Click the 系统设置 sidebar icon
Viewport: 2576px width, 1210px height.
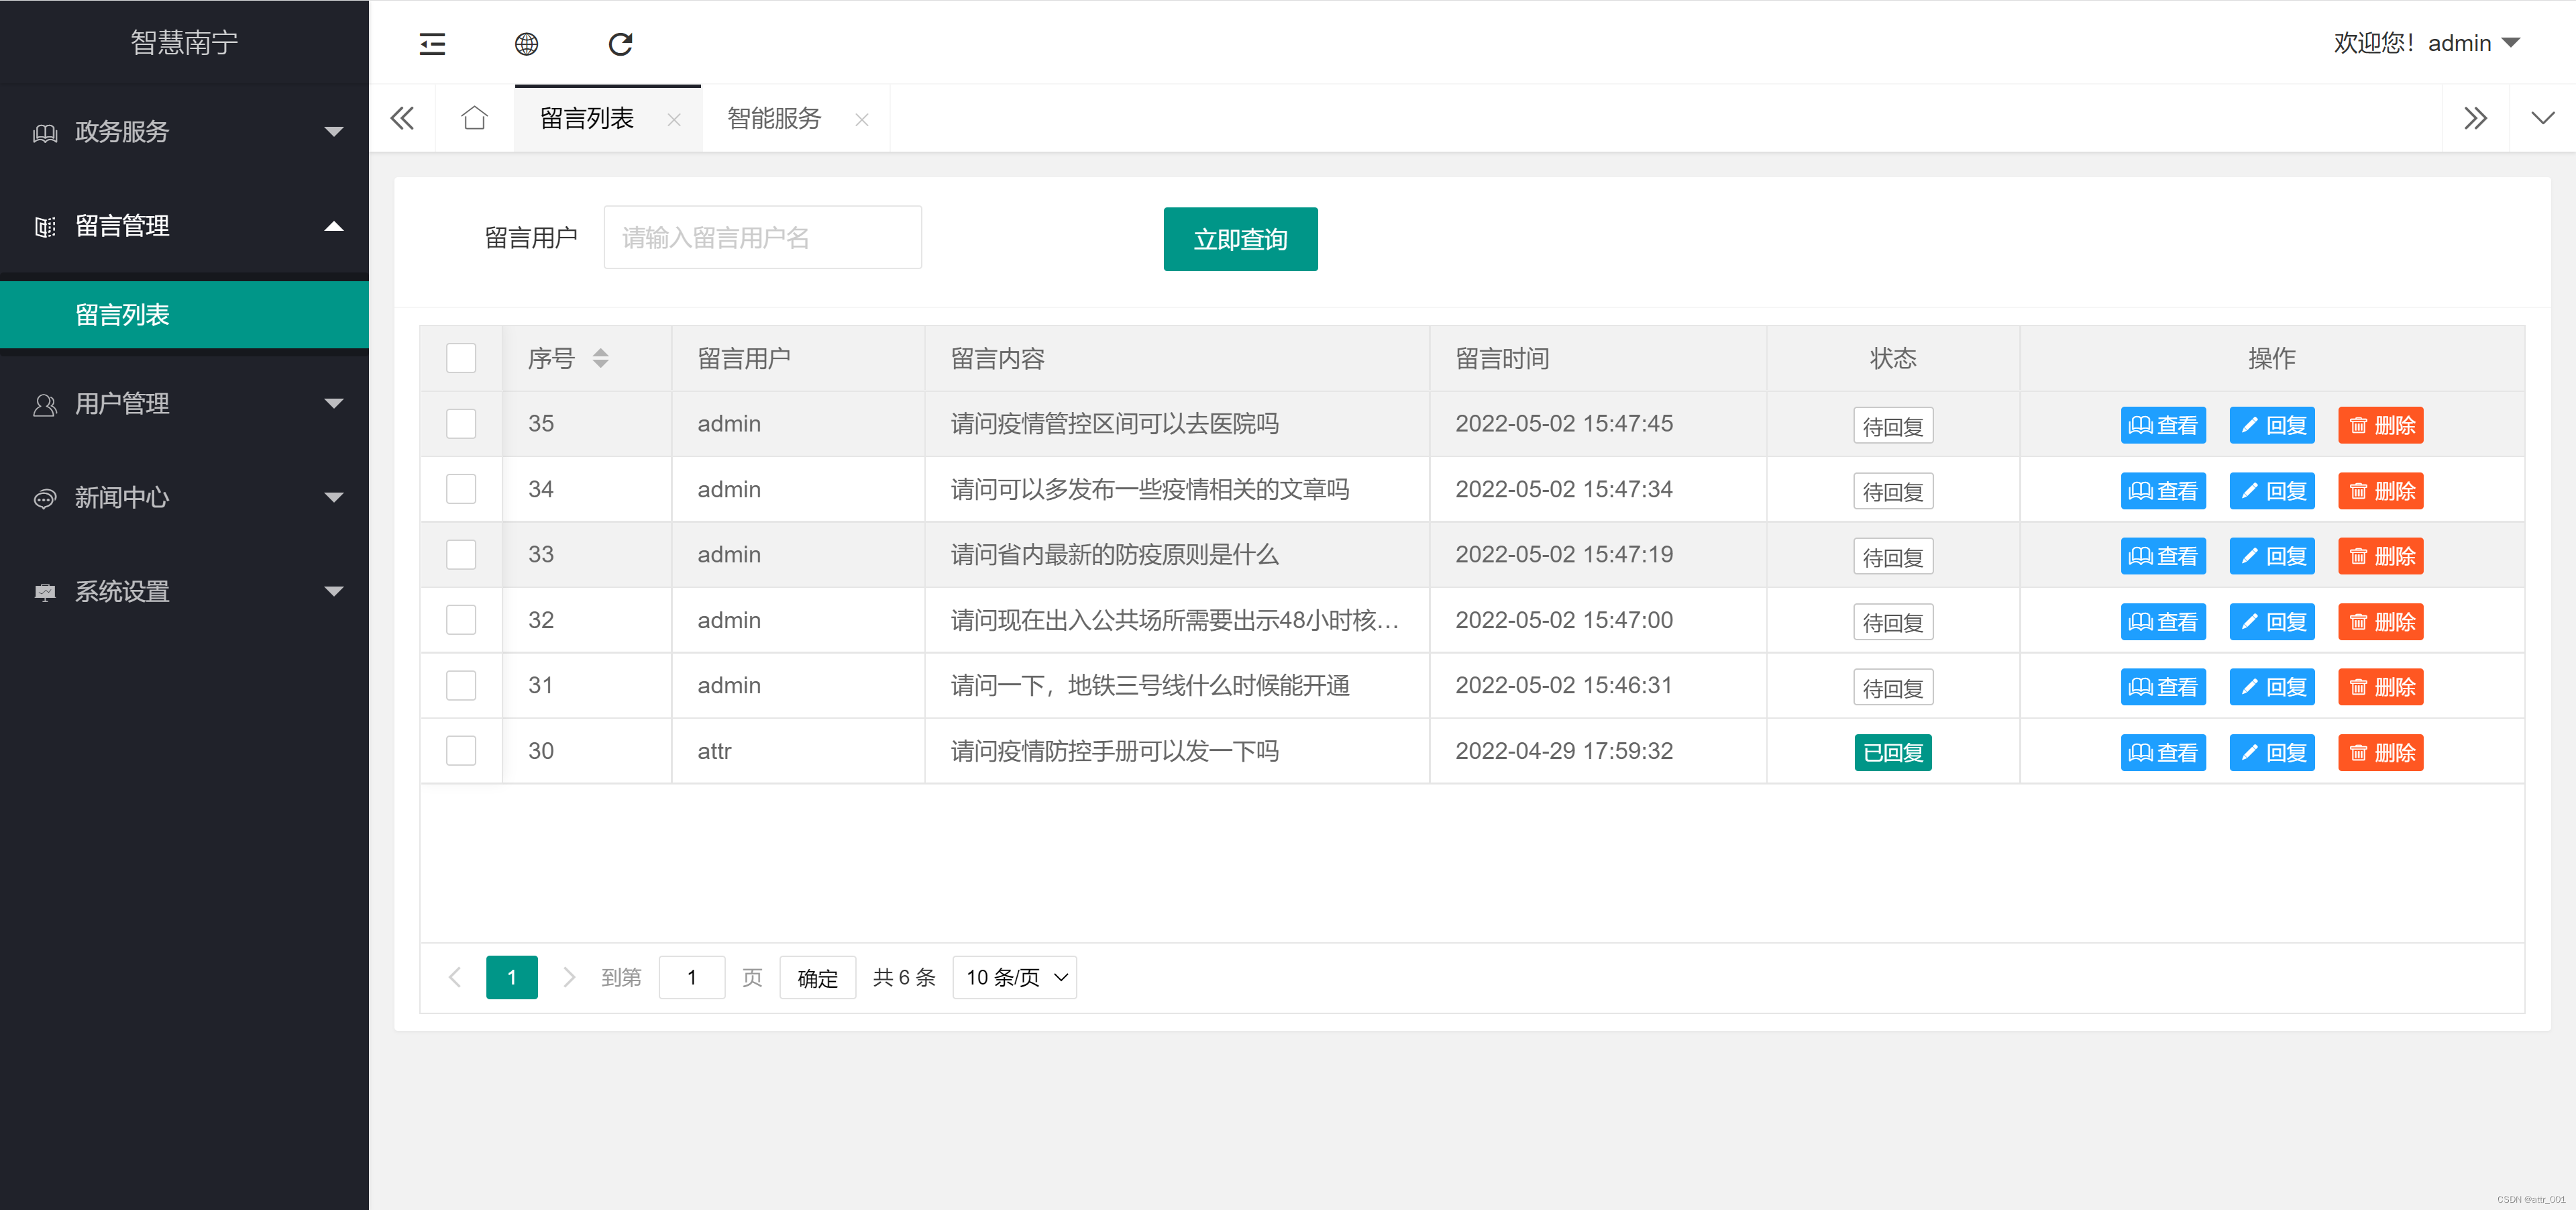coord(44,591)
